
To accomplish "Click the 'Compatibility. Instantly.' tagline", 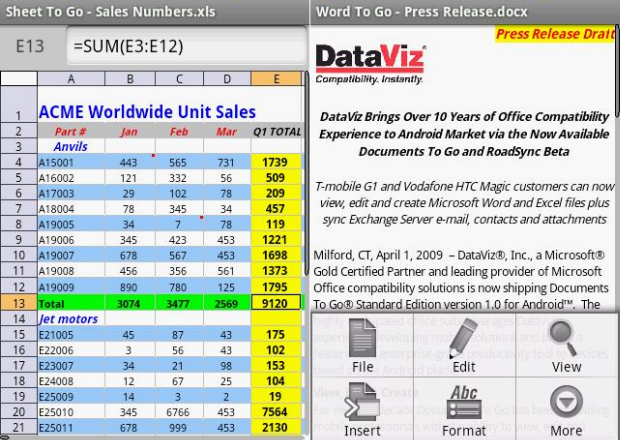I will pyautogui.click(x=369, y=79).
